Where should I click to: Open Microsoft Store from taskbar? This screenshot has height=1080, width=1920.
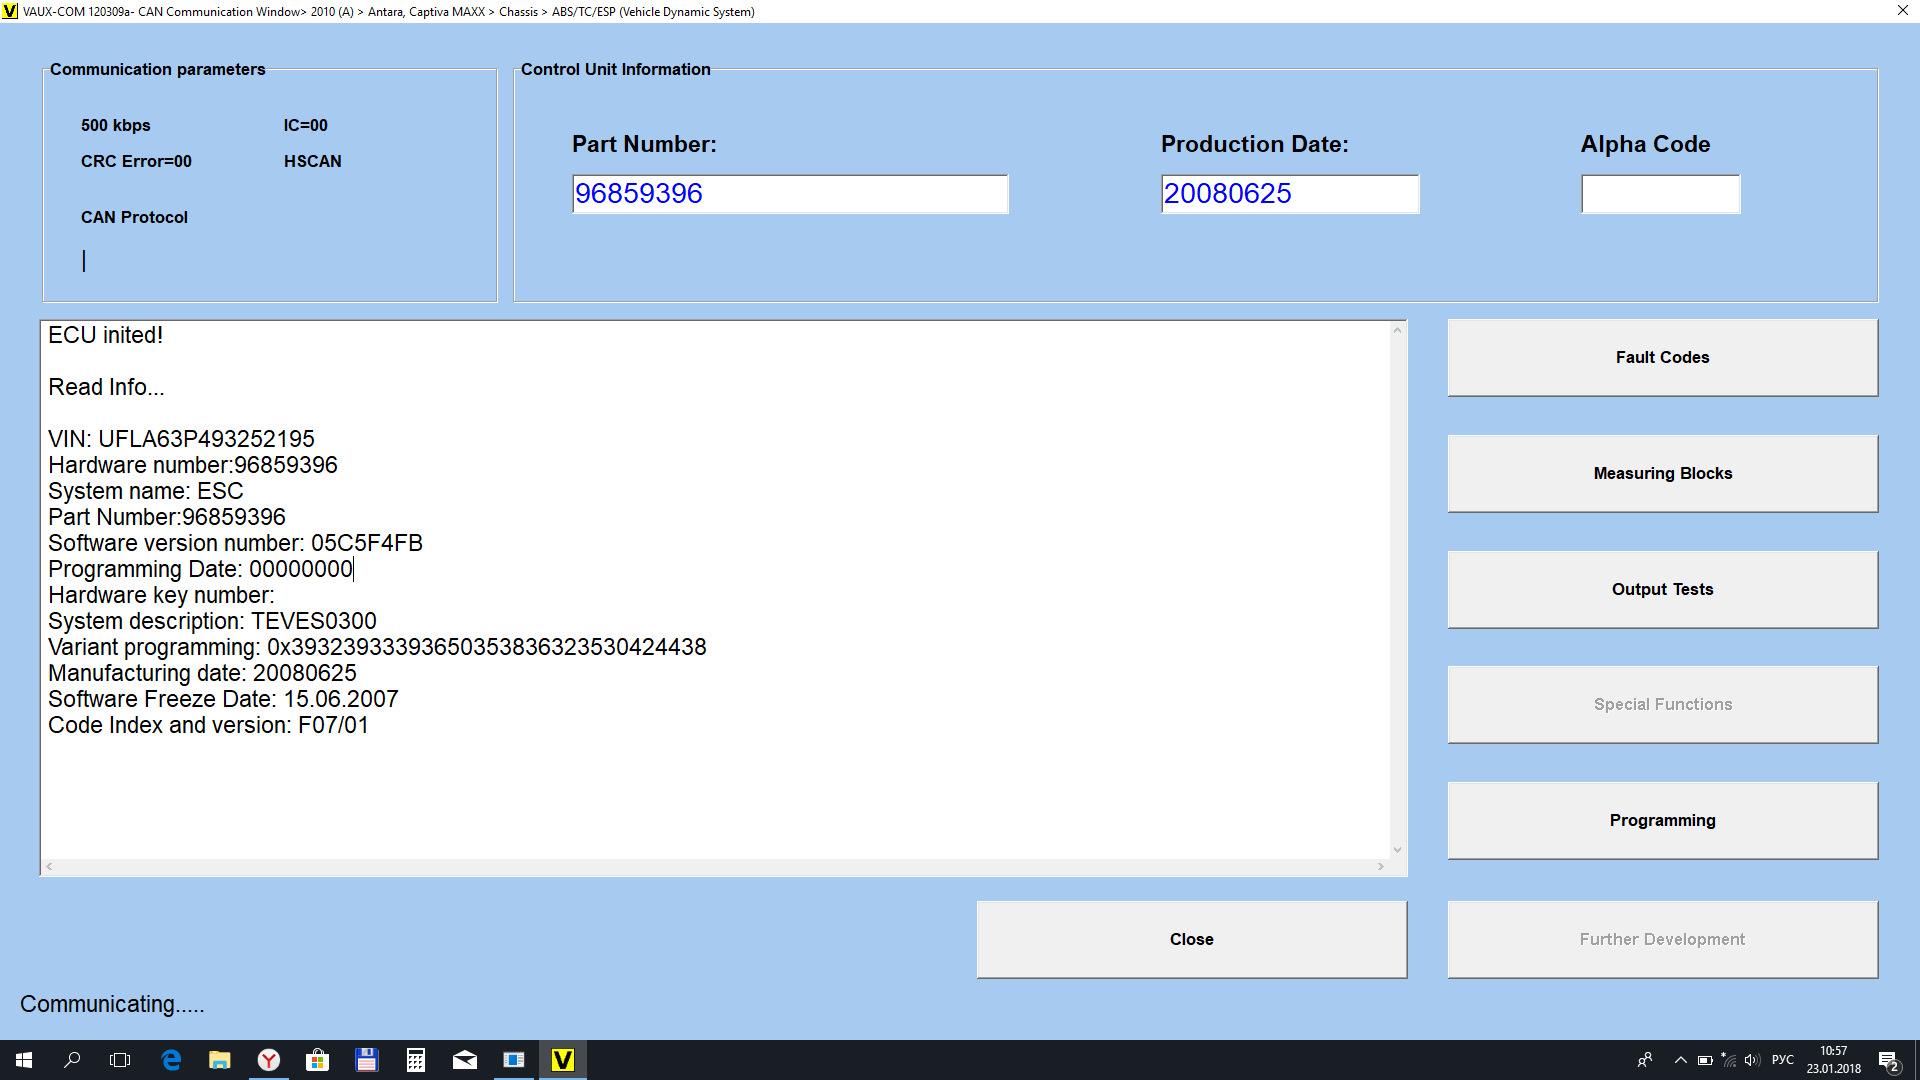tap(318, 1060)
